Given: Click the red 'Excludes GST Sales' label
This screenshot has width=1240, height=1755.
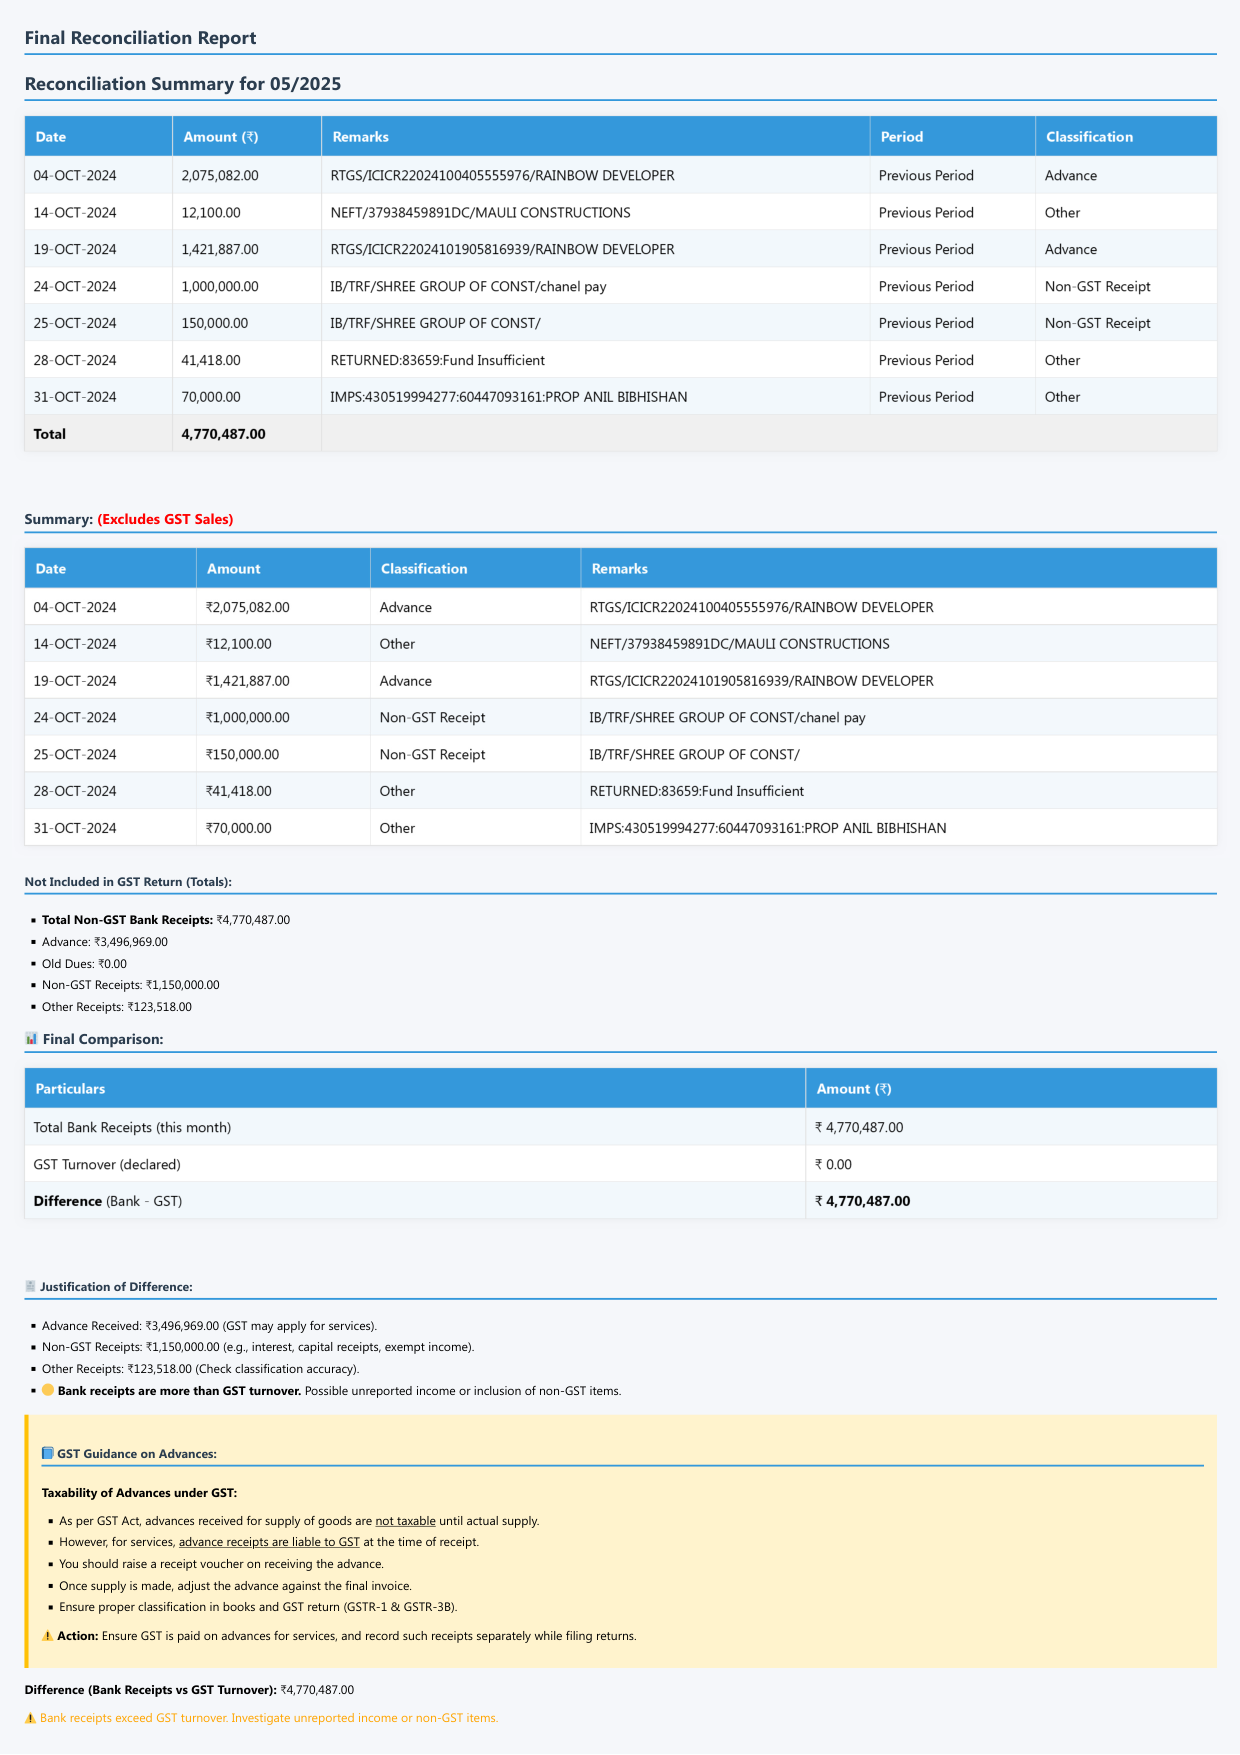Looking at the screenshot, I should (165, 519).
